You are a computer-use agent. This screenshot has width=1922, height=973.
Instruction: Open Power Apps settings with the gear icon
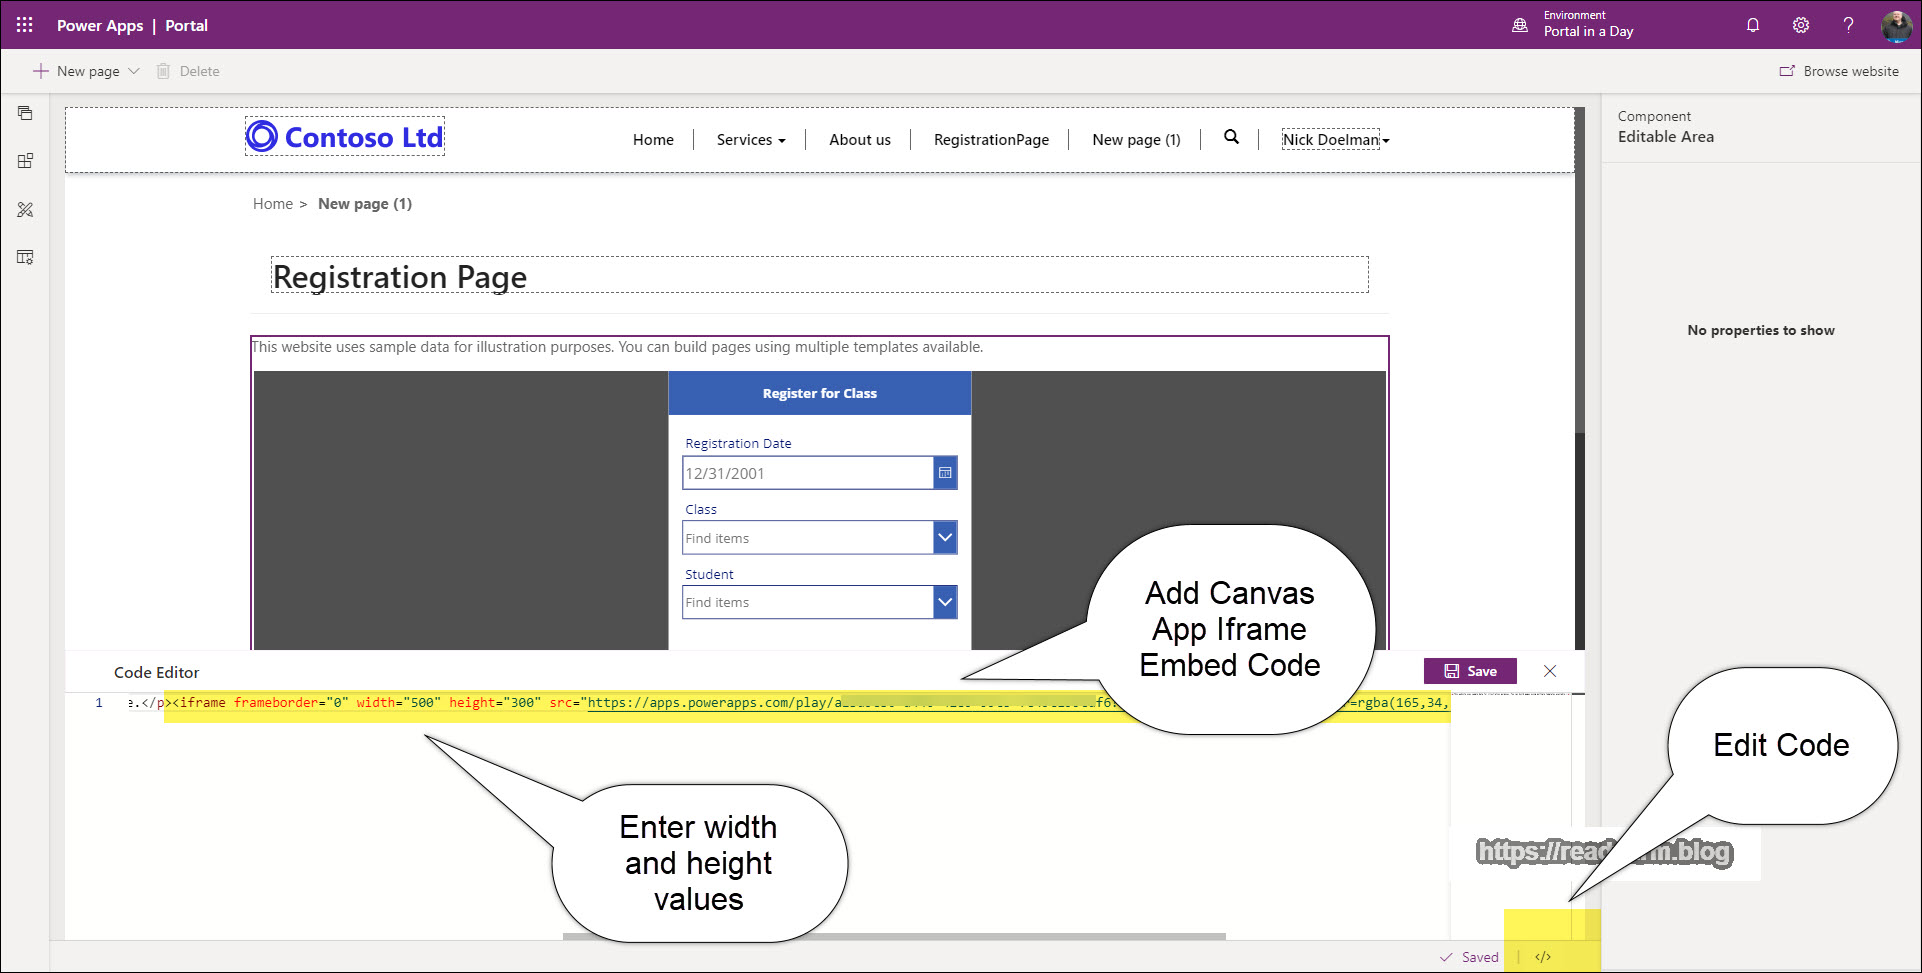[x=1800, y=25]
